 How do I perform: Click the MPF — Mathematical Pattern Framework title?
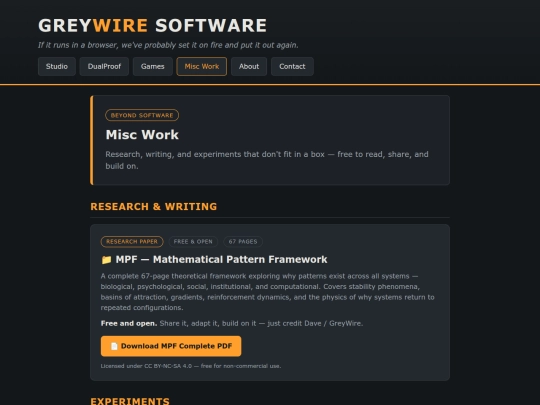pos(221,260)
